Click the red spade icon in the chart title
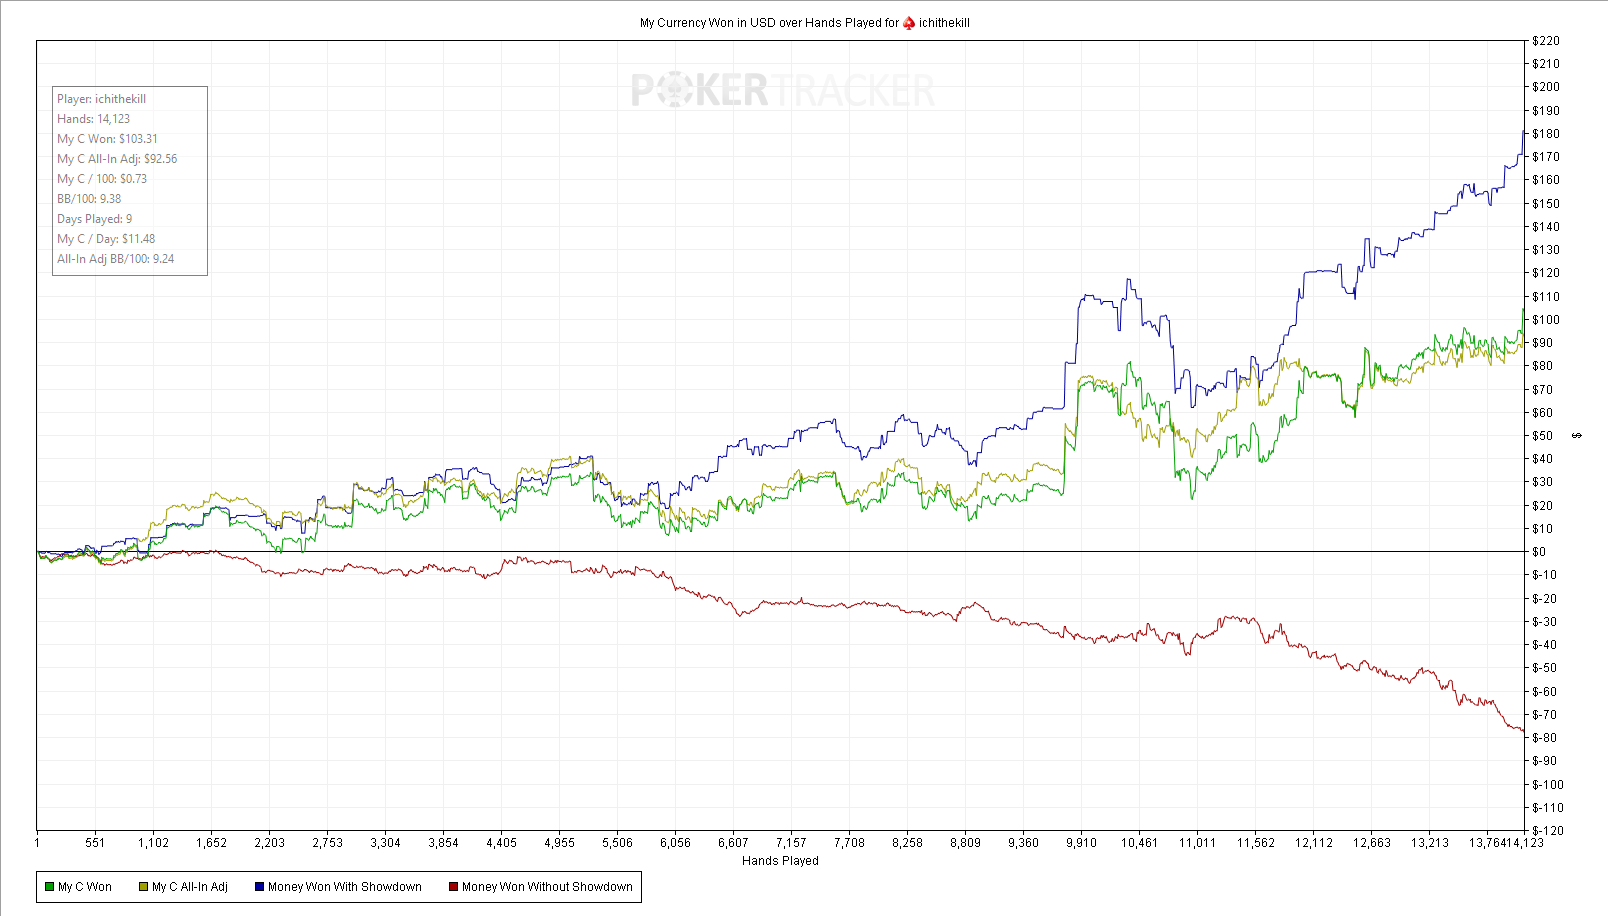 [x=909, y=23]
